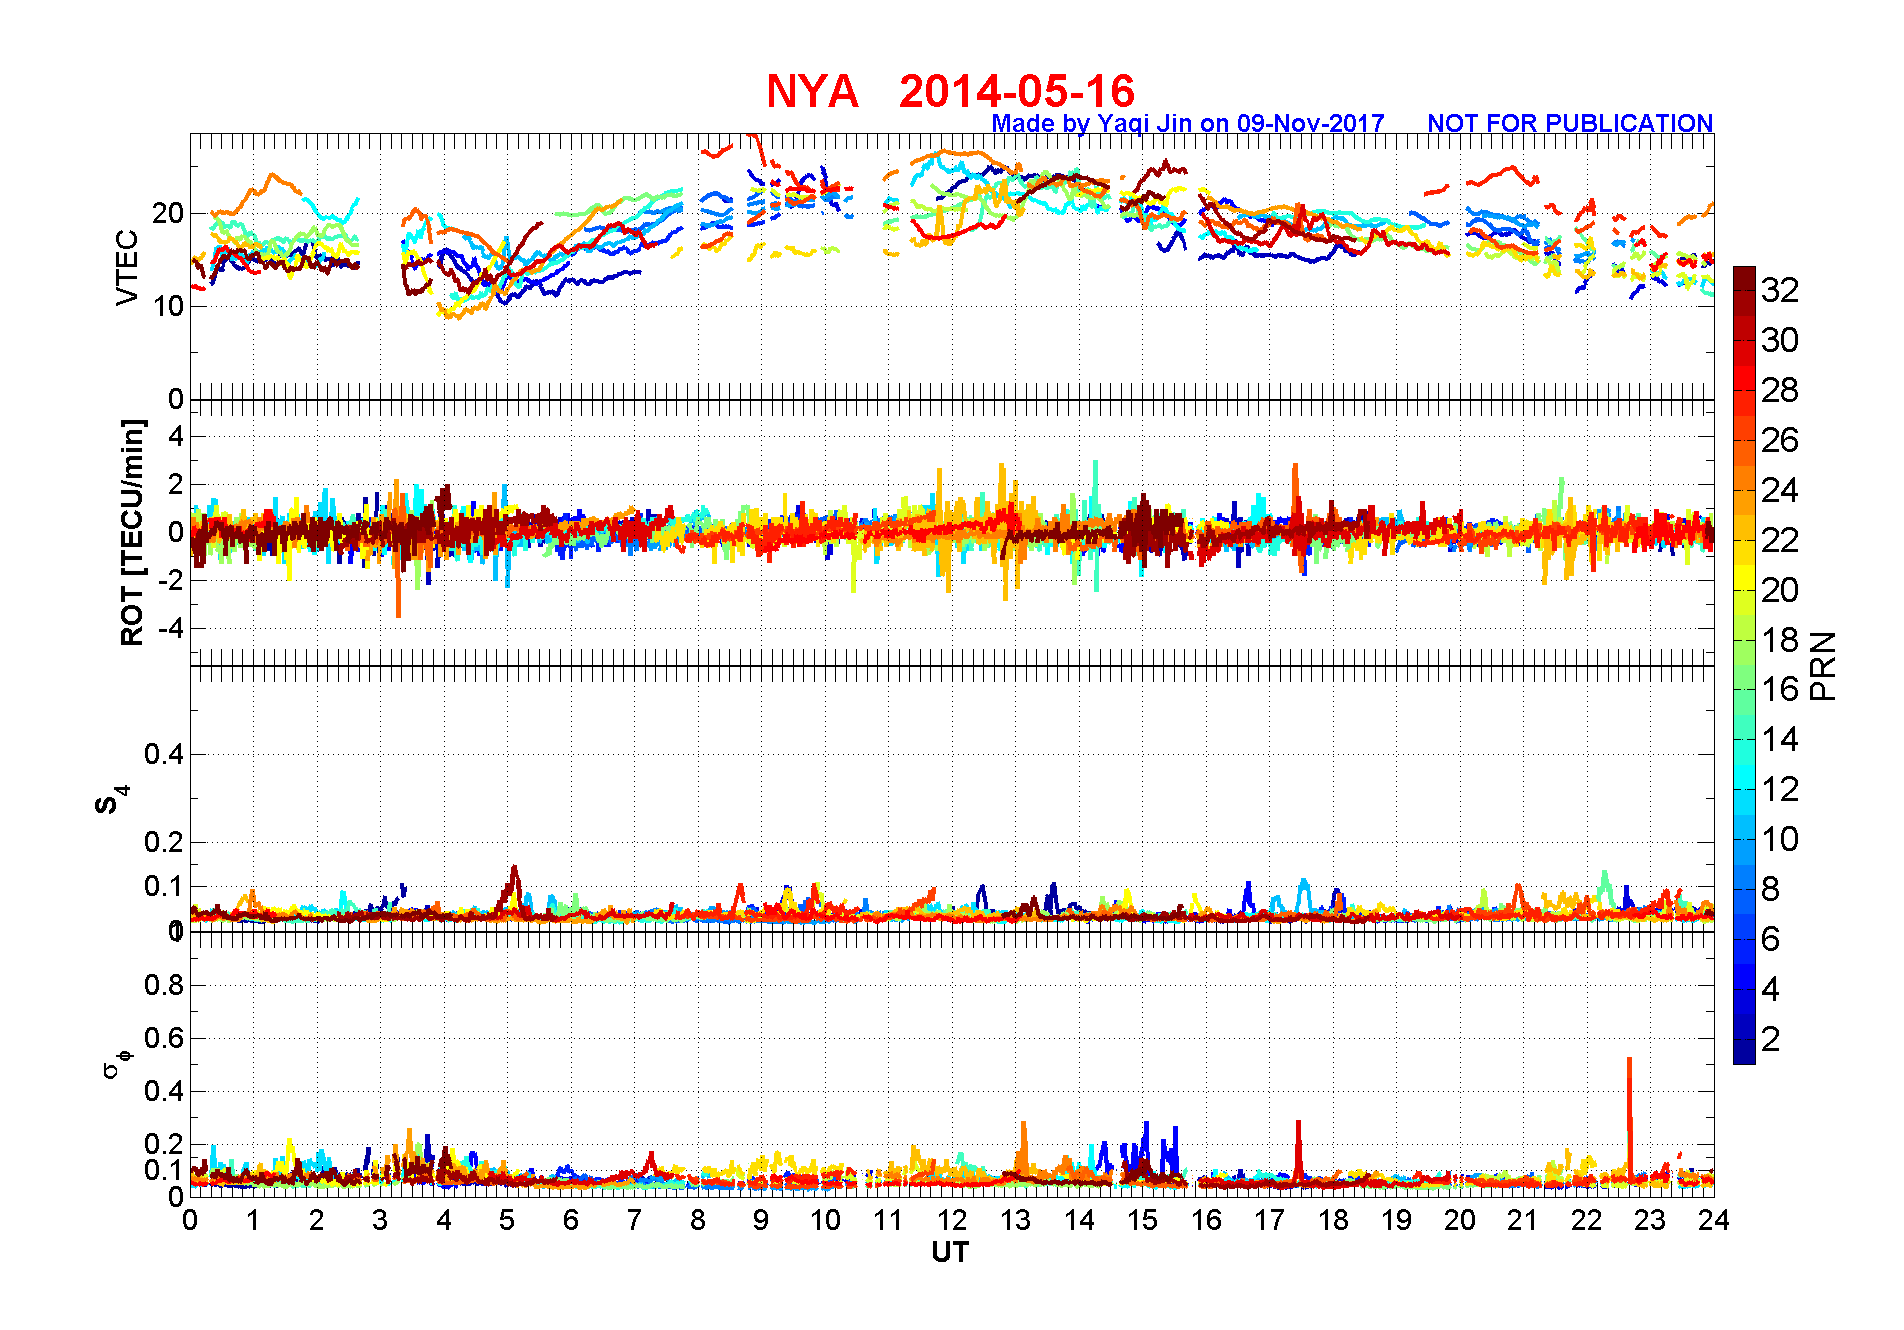This screenshot has width=1904, height=1330.
Task: Select the S4 y-axis tick 0.2
Action: coord(164,842)
